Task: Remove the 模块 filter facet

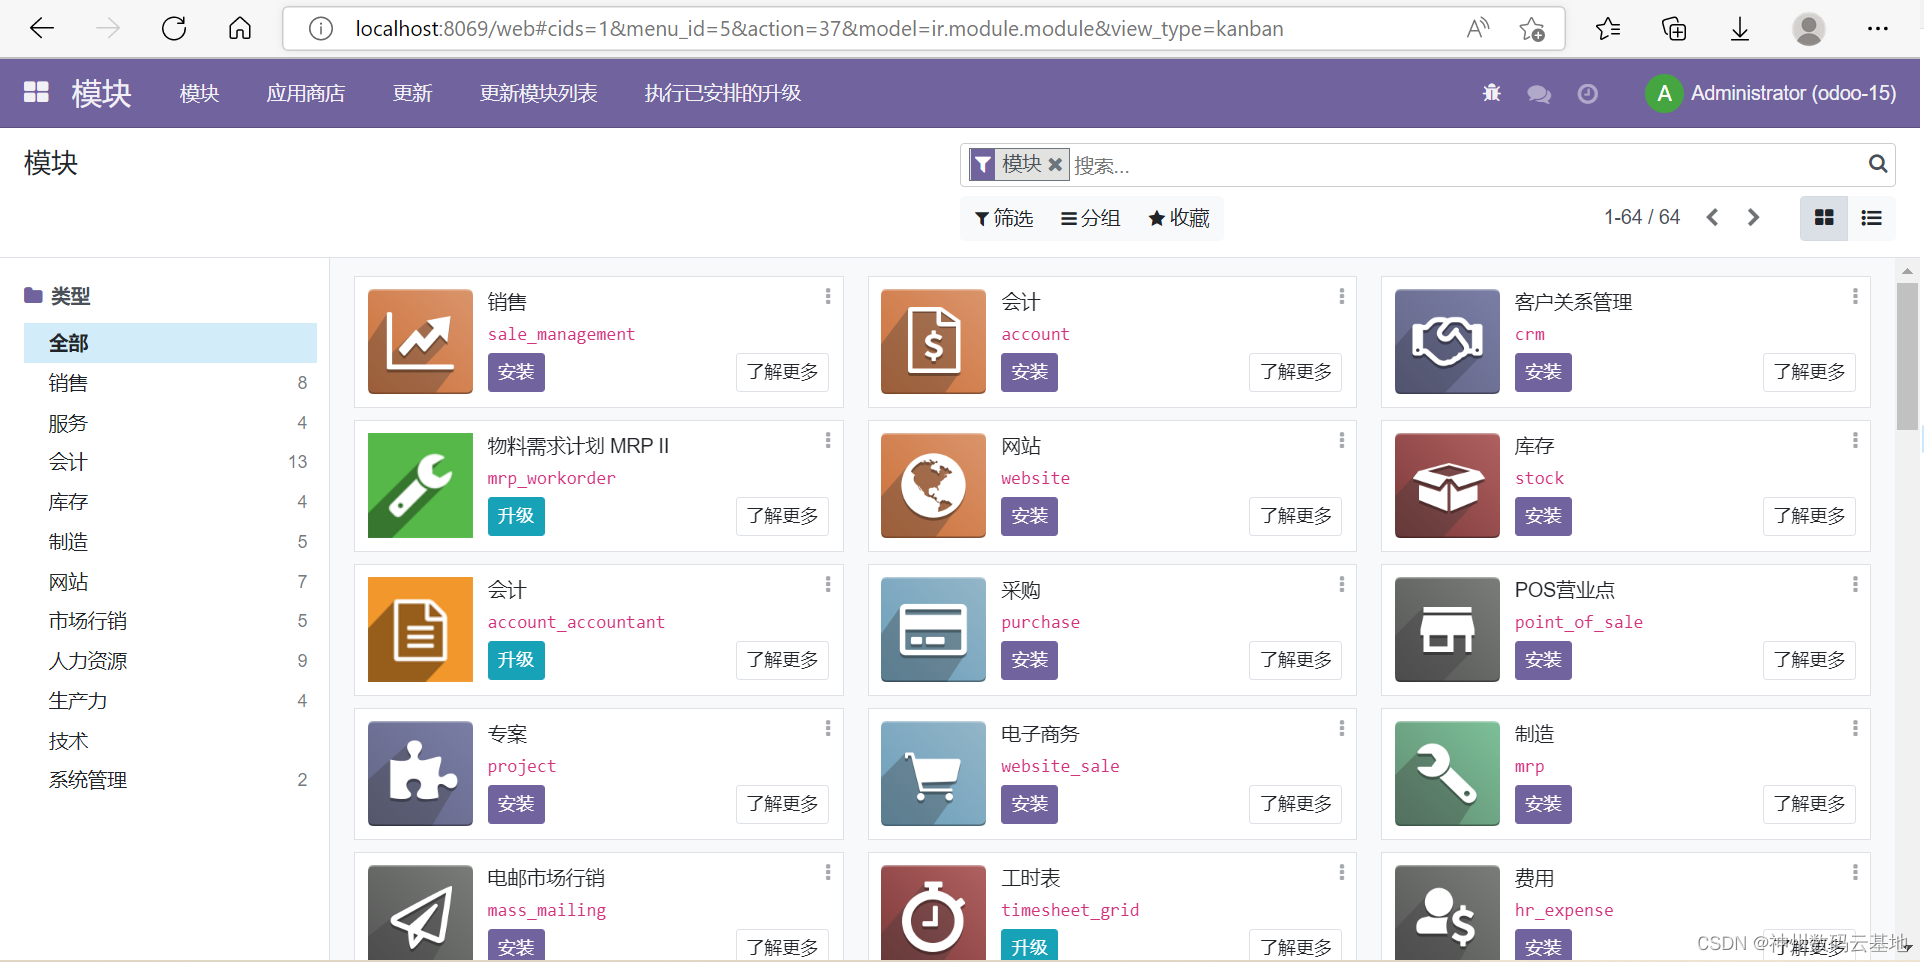Action: pos(1055,164)
